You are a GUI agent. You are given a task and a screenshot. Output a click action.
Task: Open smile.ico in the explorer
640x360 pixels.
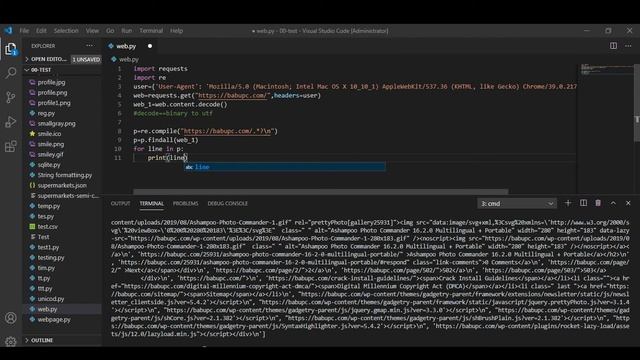click(x=49, y=133)
